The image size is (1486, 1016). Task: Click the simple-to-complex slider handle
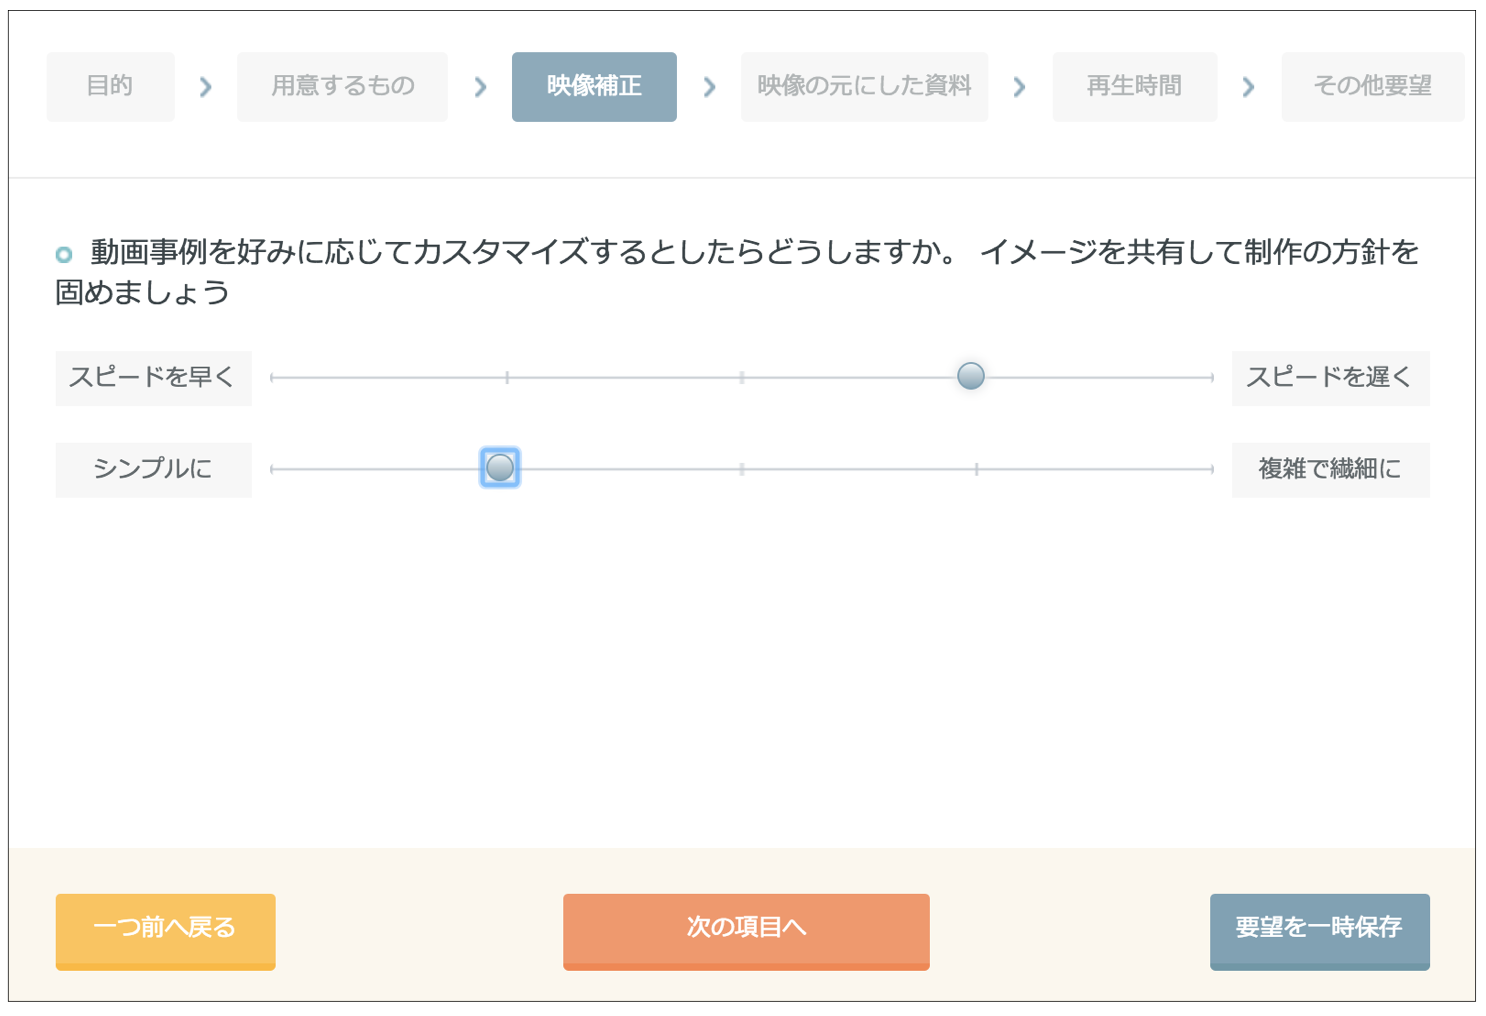pos(500,467)
